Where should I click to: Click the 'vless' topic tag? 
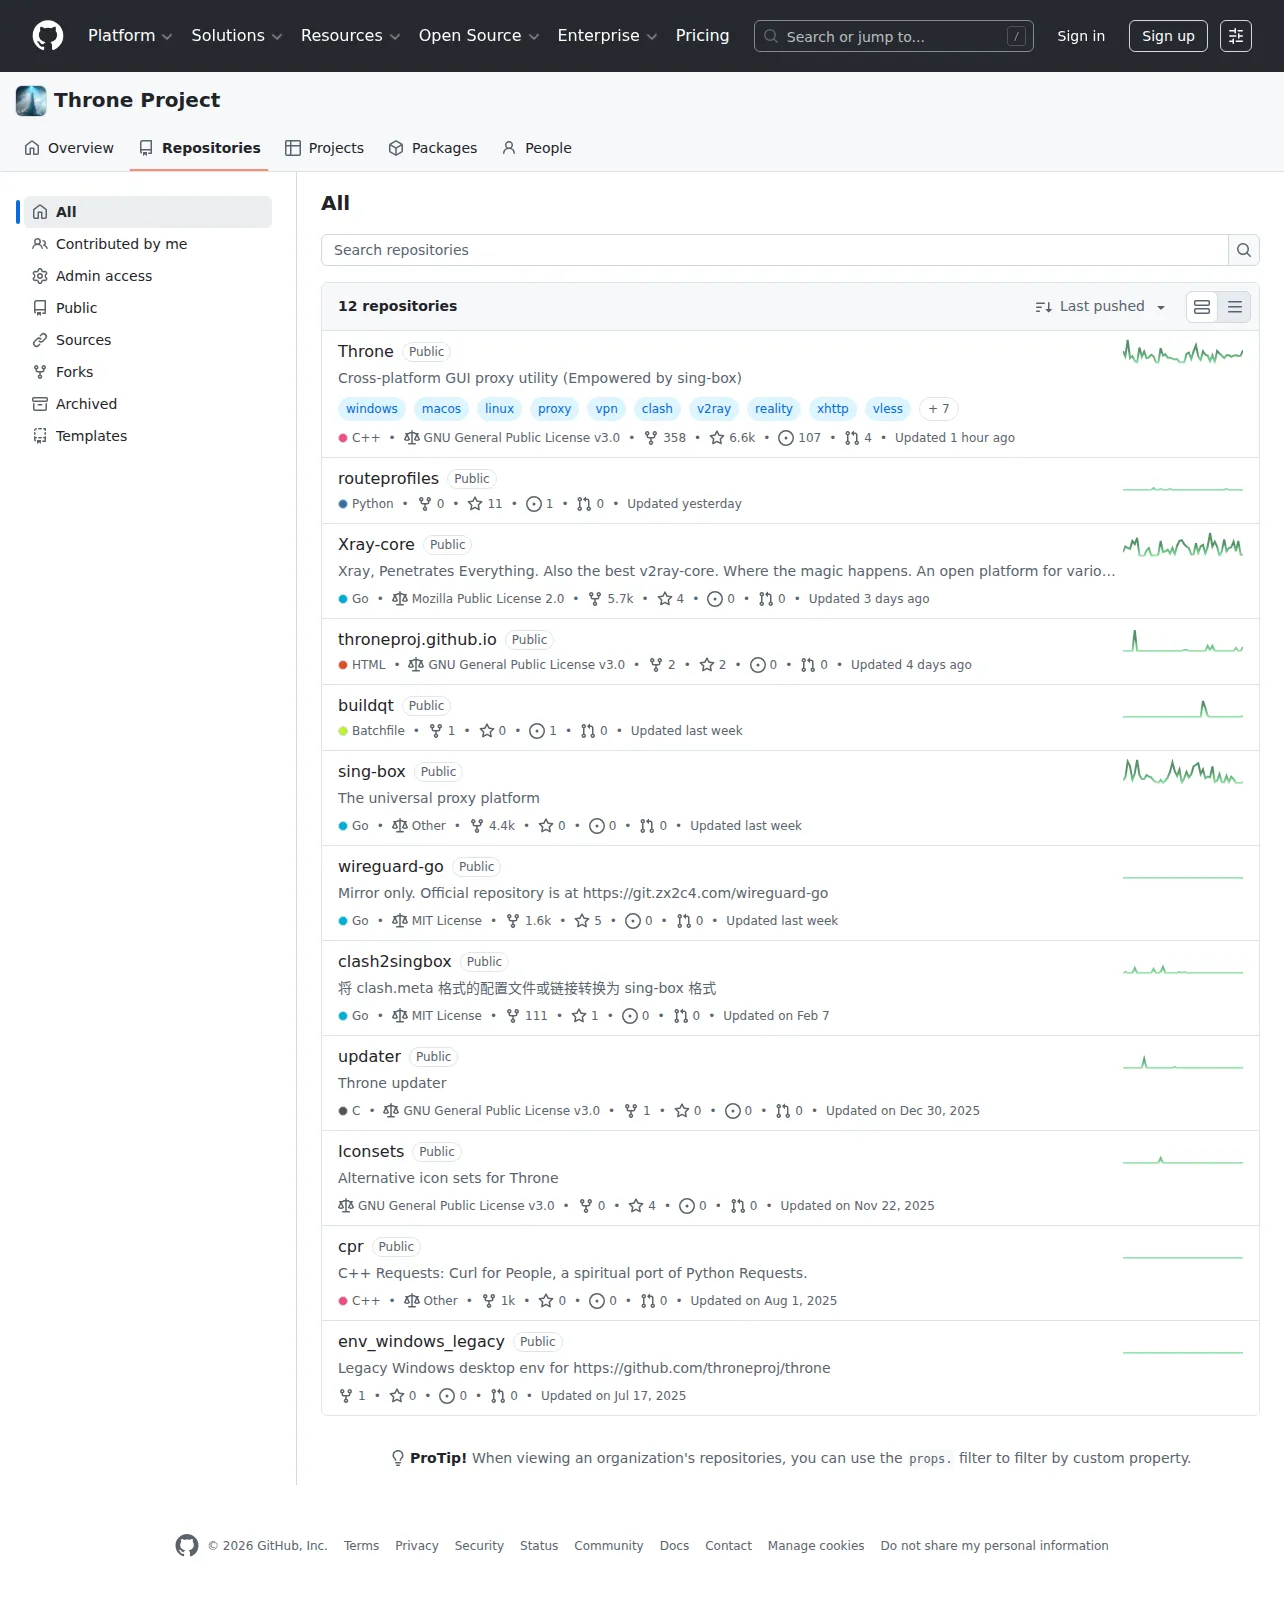[888, 409]
